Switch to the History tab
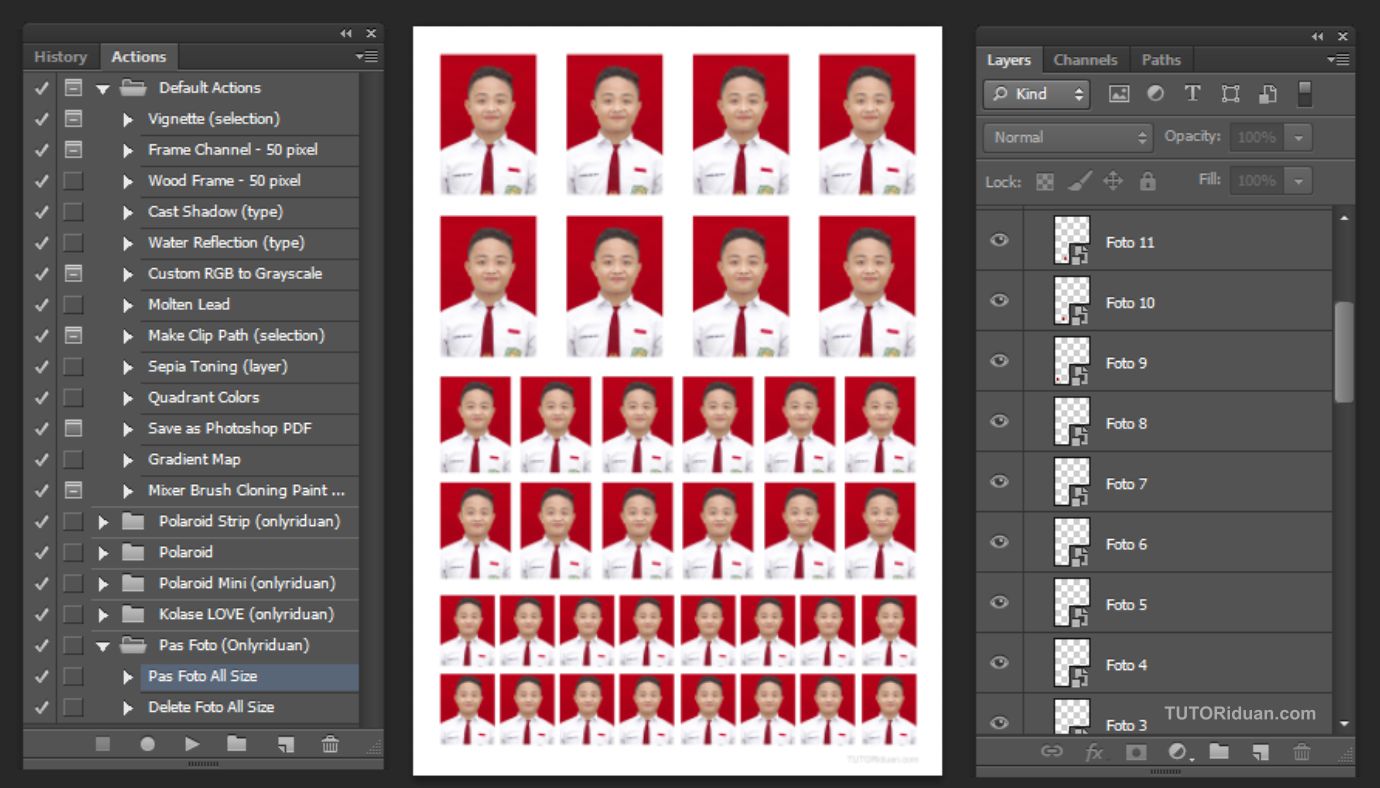1380x788 pixels. 59,56
